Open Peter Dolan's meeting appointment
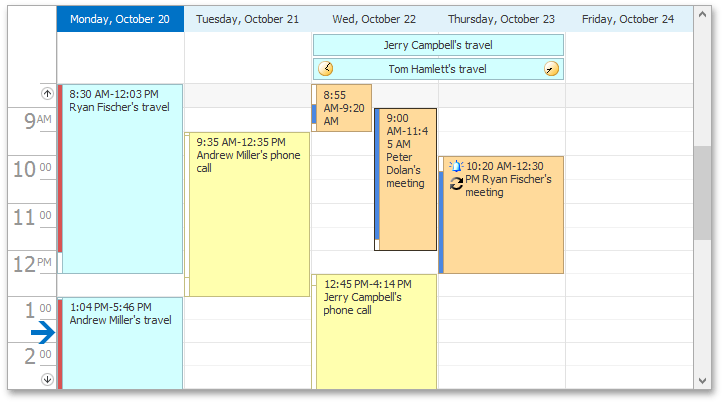 click(406, 180)
